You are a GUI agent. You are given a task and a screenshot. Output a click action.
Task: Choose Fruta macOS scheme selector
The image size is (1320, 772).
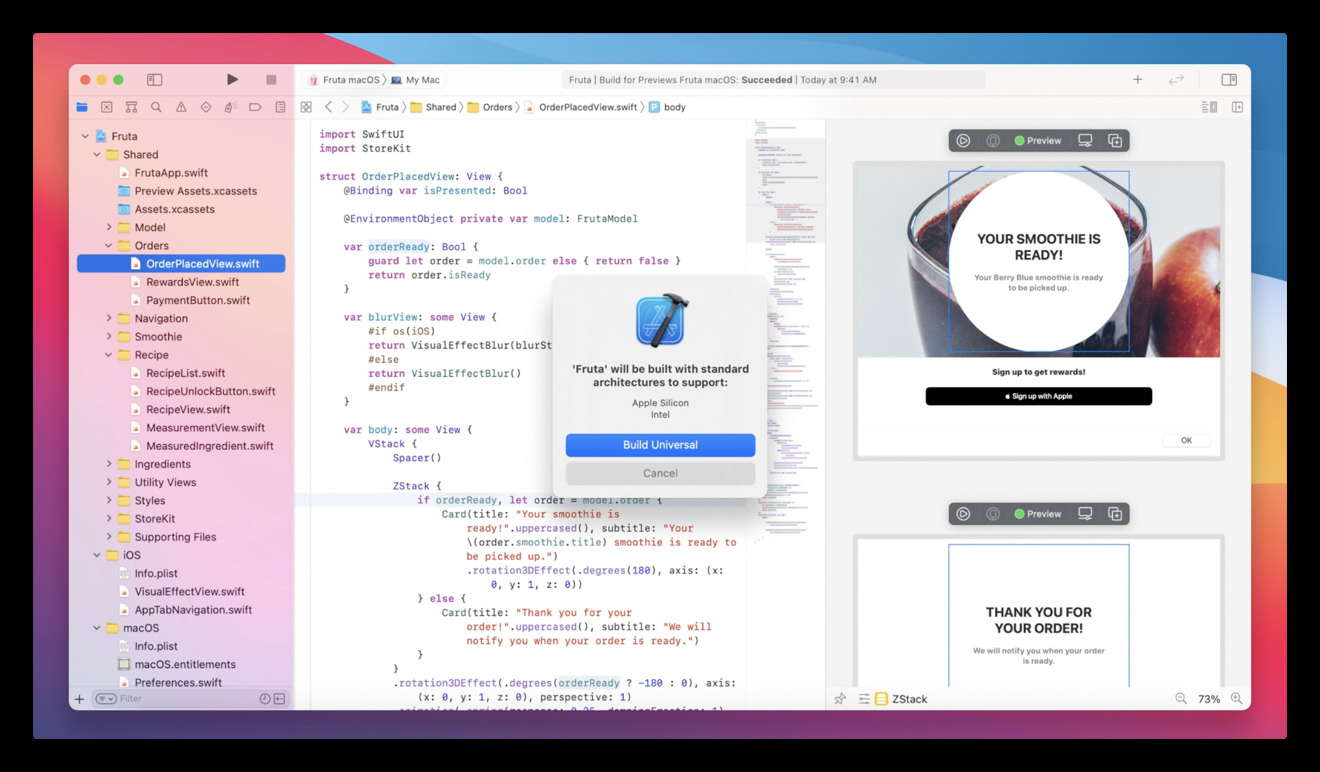tap(344, 80)
